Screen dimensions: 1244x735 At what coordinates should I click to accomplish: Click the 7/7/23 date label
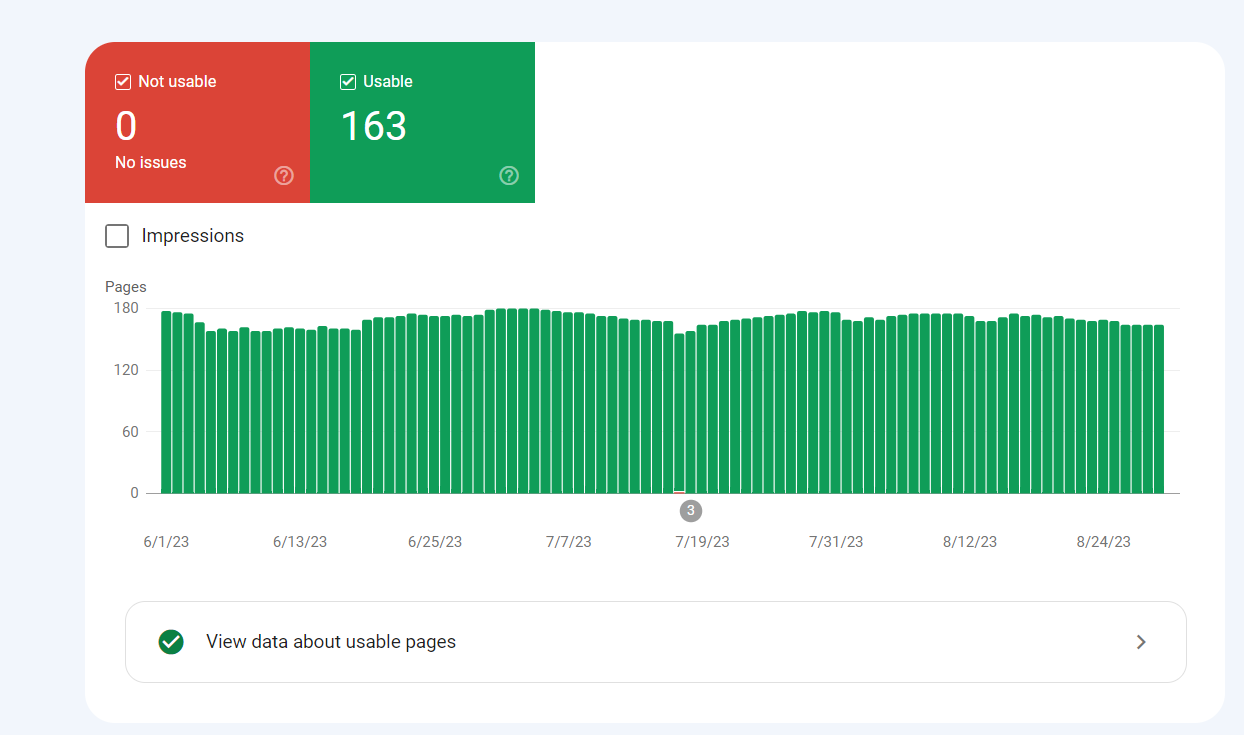tap(568, 542)
